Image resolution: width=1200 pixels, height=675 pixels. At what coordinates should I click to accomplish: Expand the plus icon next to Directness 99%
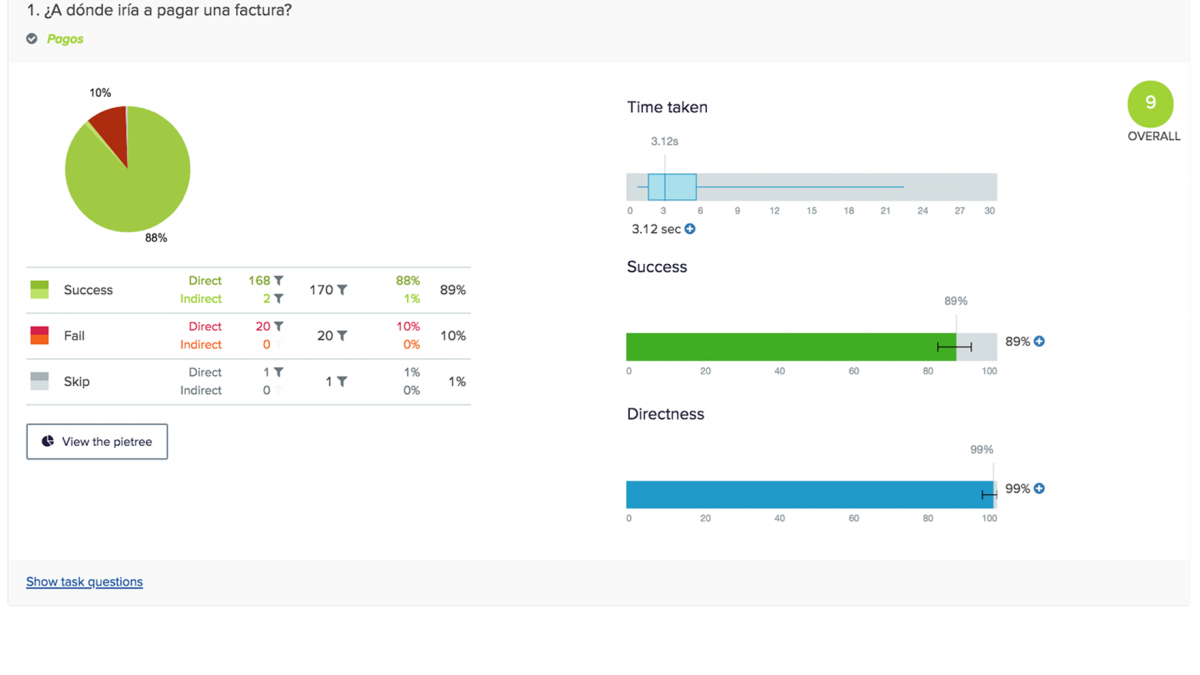click(1039, 489)
